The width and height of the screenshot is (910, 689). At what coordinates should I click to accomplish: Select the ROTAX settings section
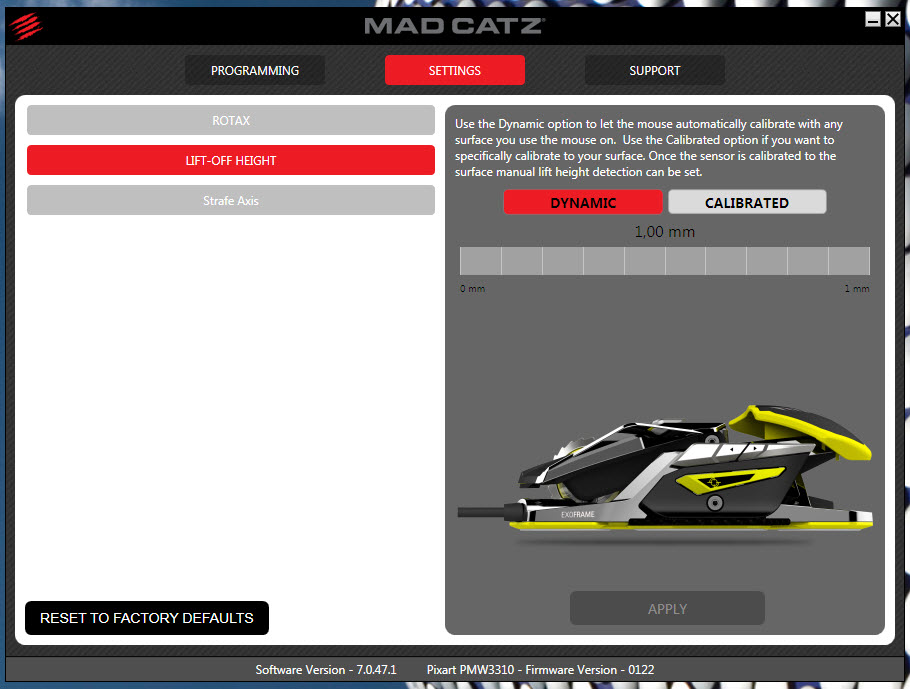coord(231,120)
